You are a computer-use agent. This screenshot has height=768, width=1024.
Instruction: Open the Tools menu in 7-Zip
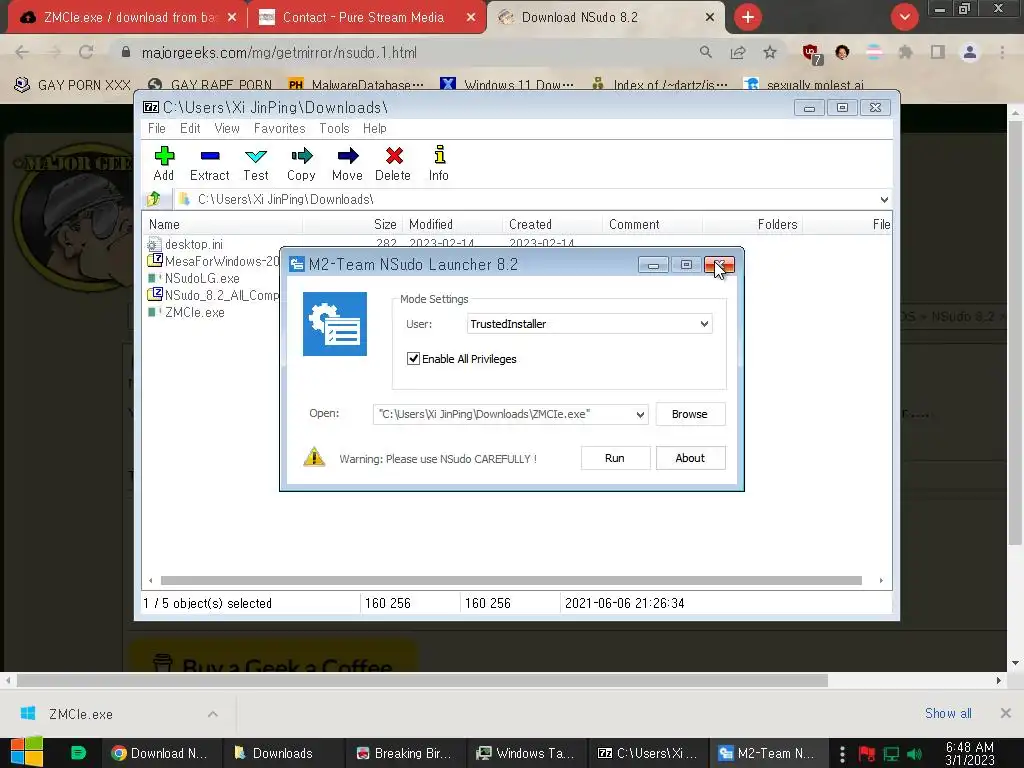click(x=334, y=129)
